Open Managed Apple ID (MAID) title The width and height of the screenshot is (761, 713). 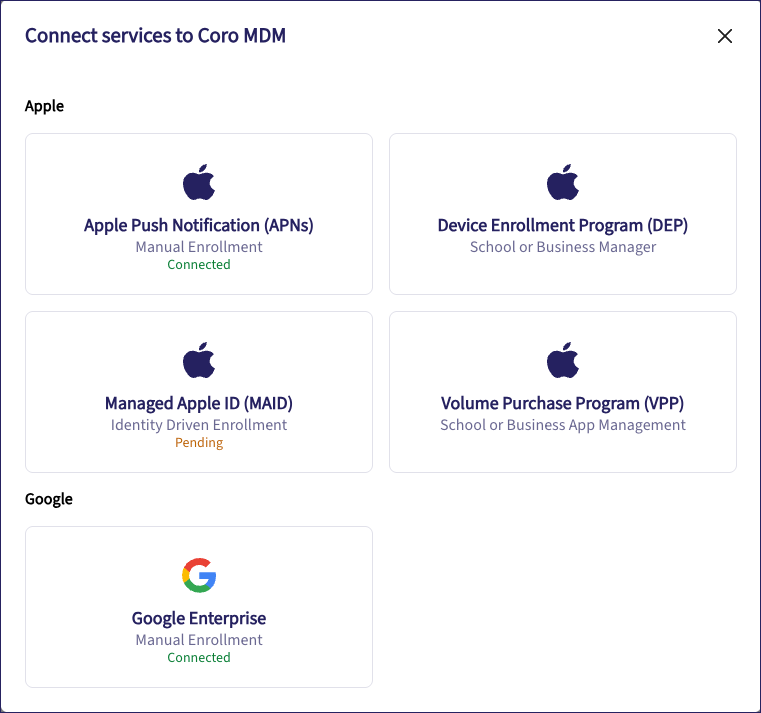coord(199,403)
